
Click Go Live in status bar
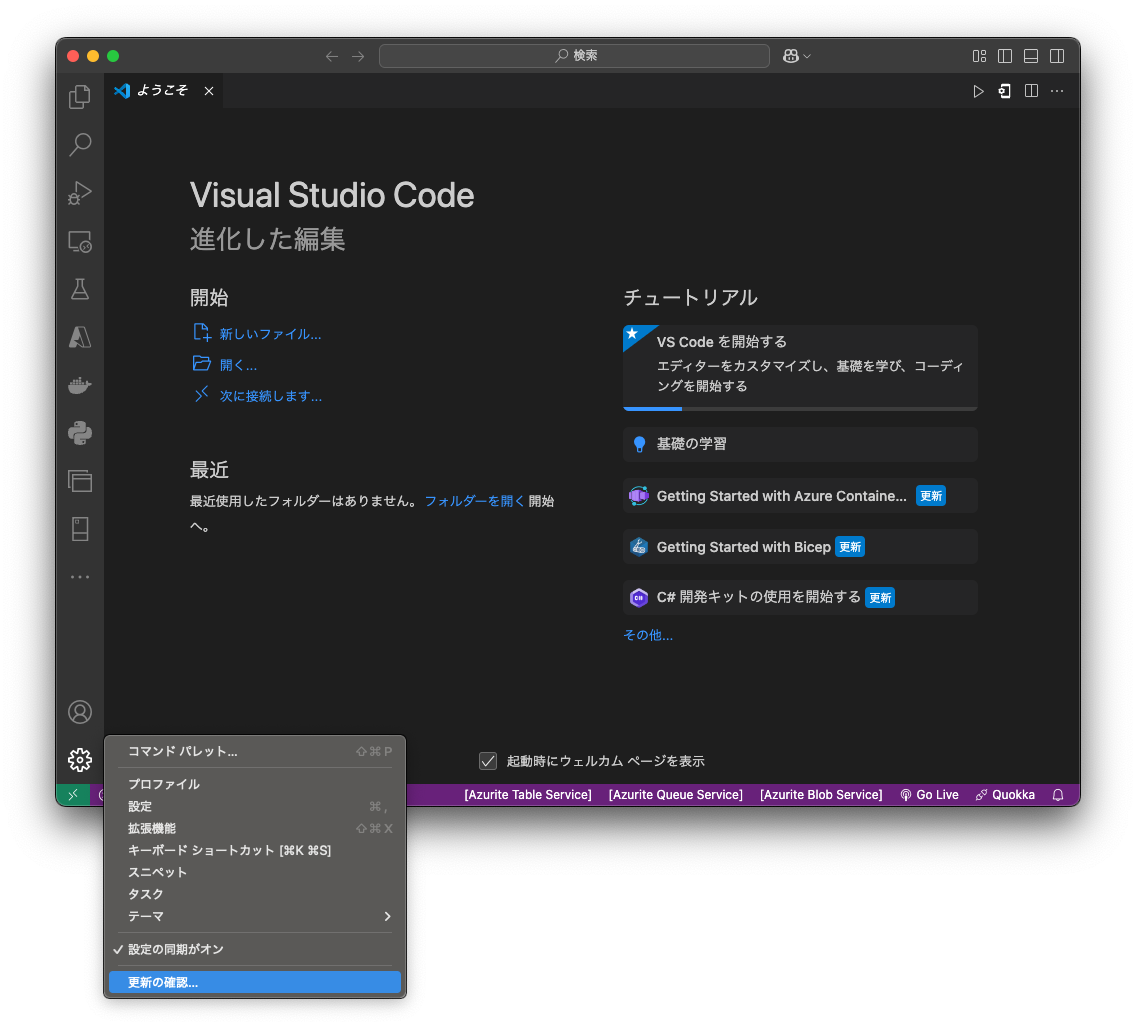point(930,795)
